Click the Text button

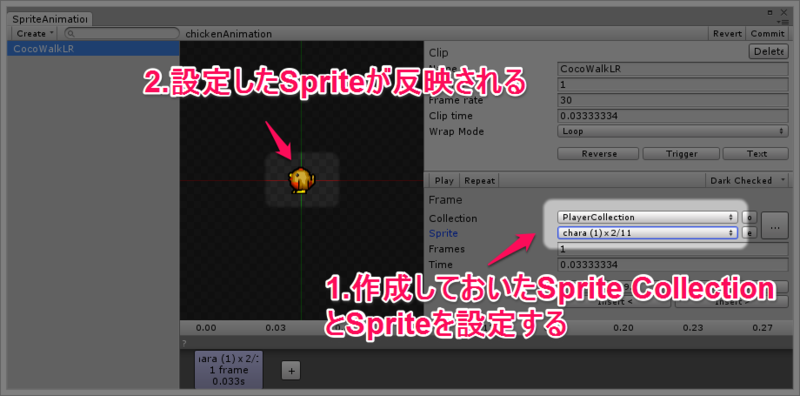click(756, 154)
